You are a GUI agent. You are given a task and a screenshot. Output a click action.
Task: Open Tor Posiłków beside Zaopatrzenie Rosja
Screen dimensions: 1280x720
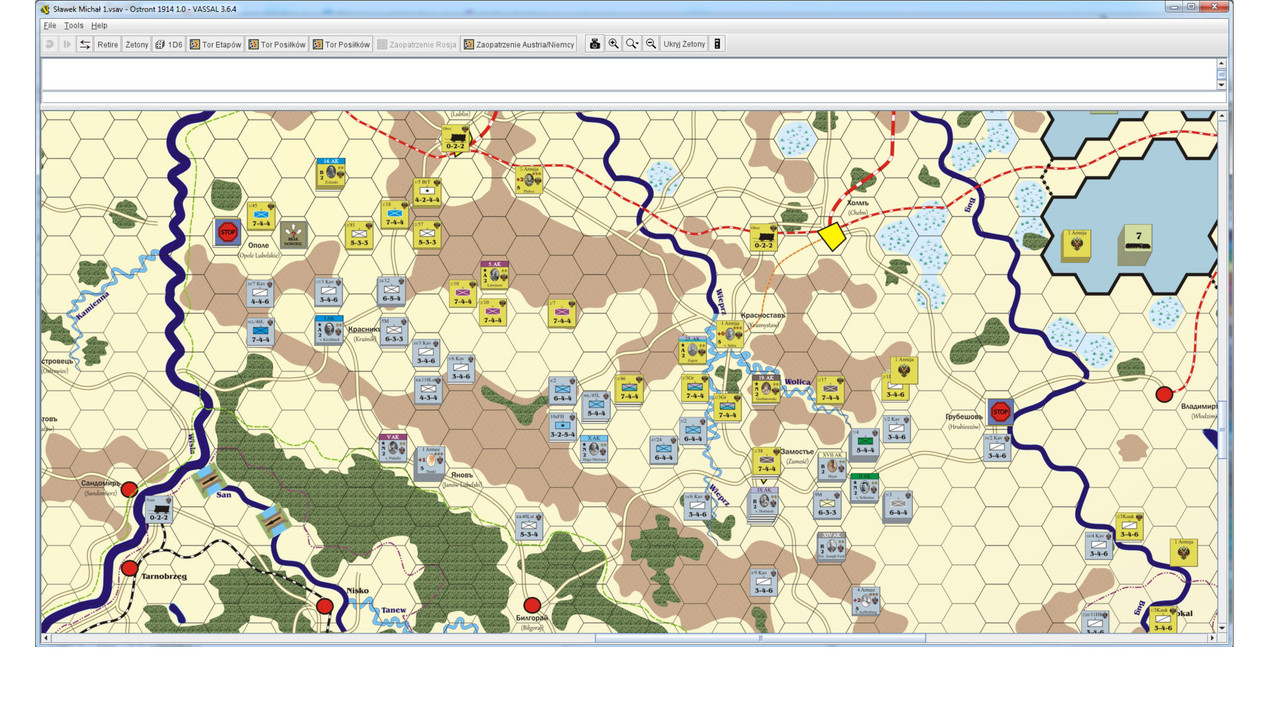tap(341, 44)
